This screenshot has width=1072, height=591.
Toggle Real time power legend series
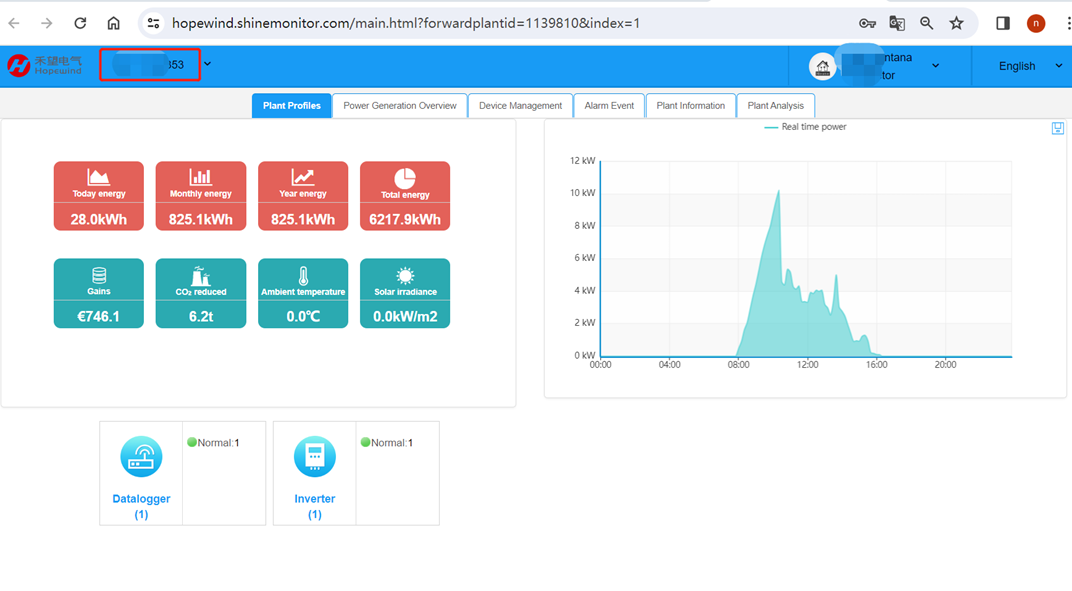click(x=805, y=127)
